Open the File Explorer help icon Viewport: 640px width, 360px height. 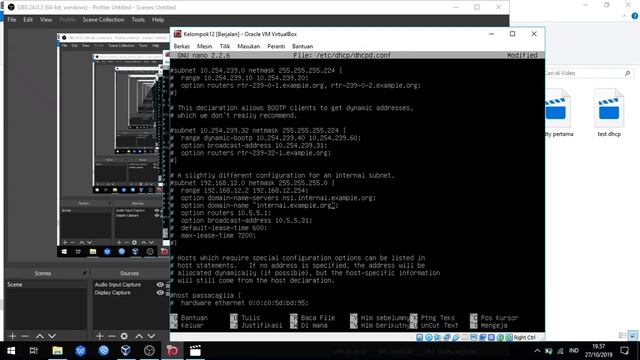(635, 16)
